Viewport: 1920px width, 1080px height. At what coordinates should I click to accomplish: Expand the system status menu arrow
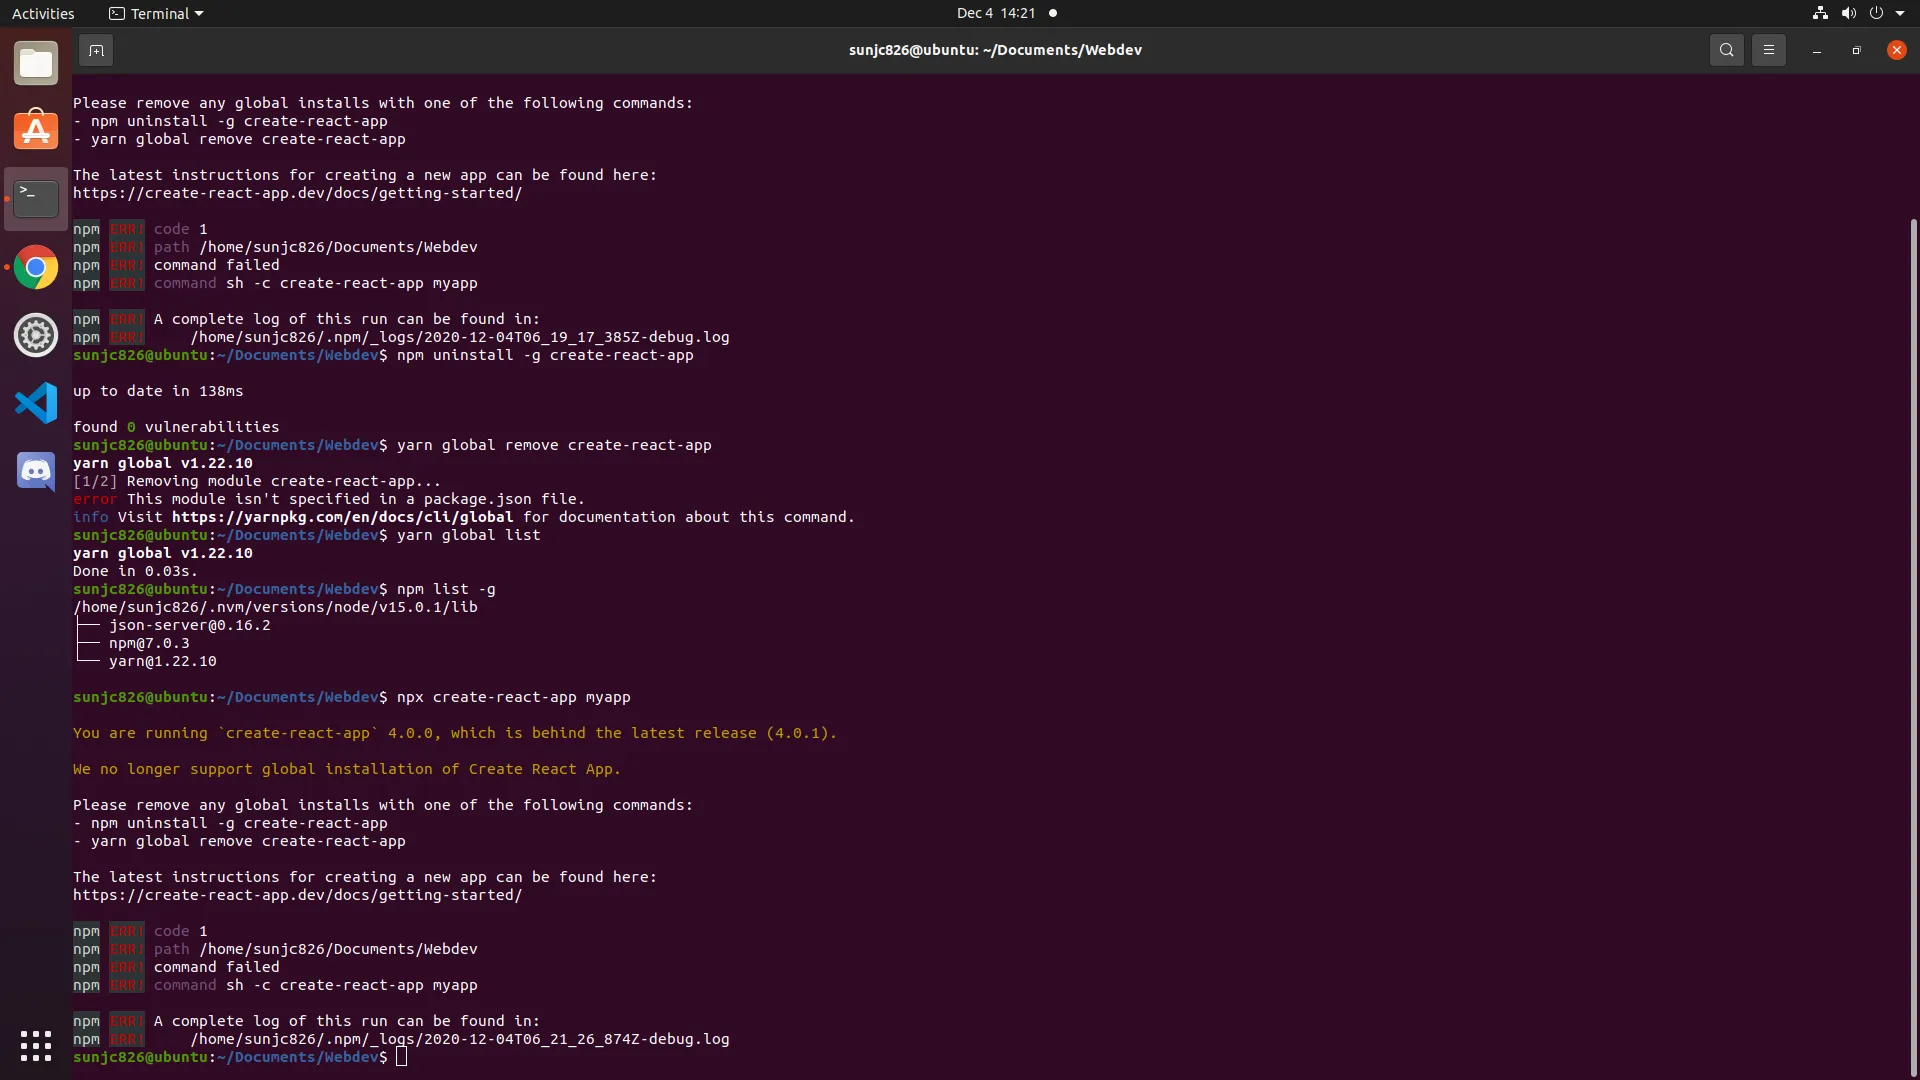tap(1900, 13)
